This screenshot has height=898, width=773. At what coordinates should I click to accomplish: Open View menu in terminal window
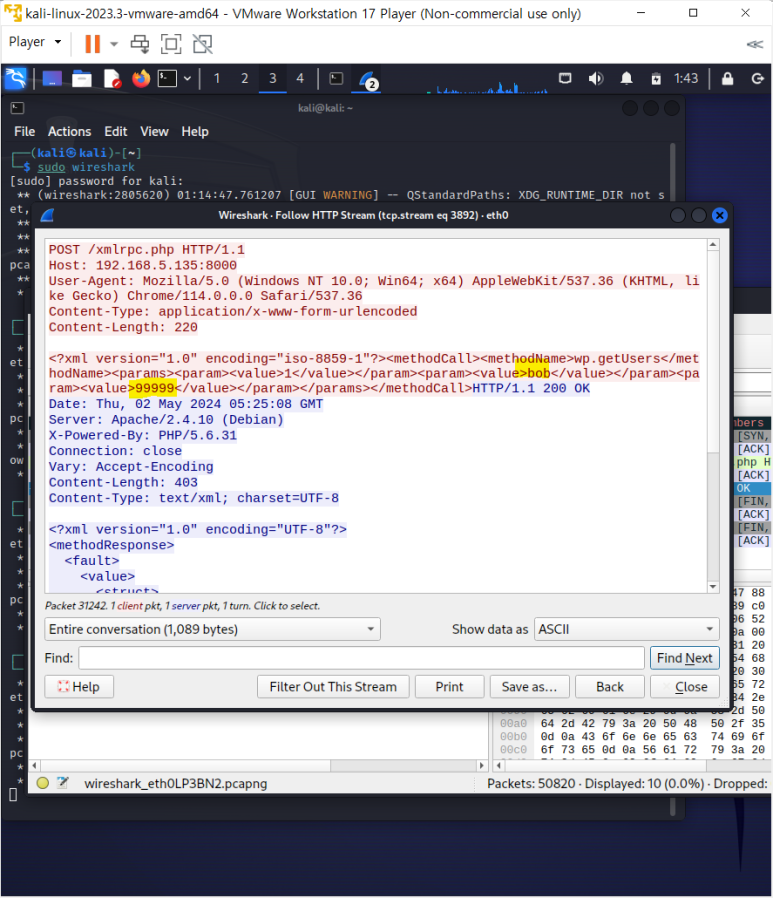coord(155,132)
